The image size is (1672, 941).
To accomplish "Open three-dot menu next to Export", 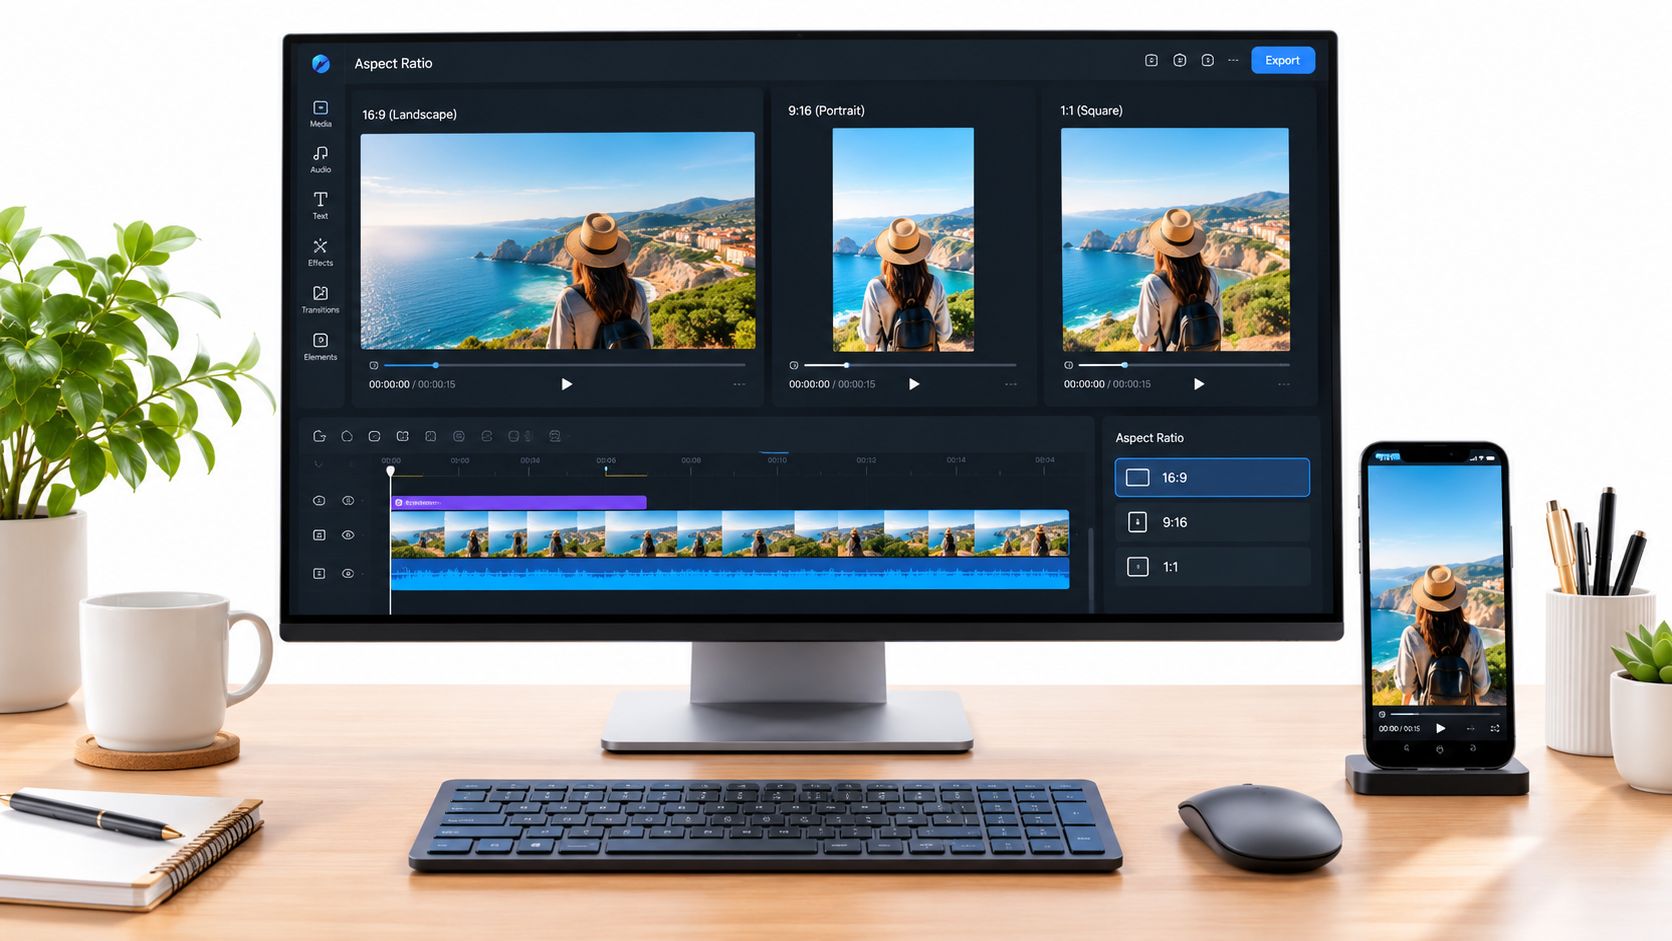I will pos(1233,60).
